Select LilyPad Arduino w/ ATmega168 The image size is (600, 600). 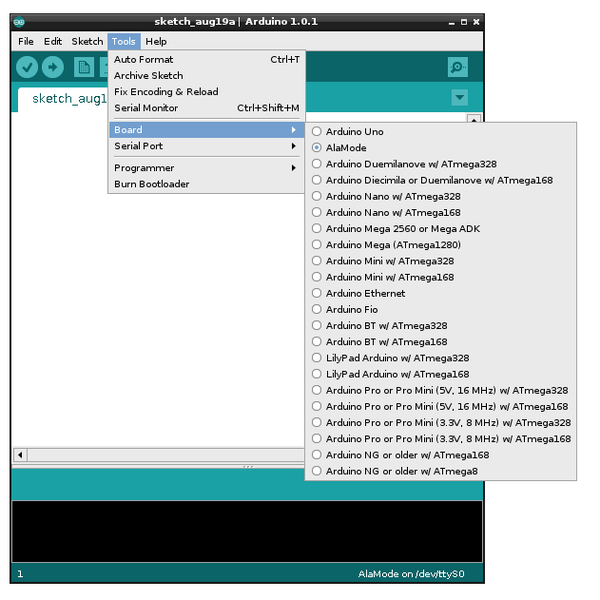tap(440, 374)
